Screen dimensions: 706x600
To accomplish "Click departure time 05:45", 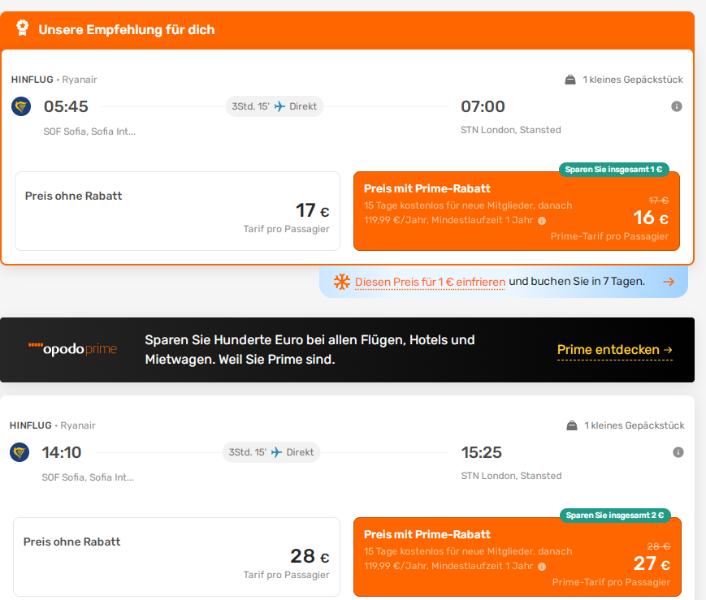I will tap(66, 107).
